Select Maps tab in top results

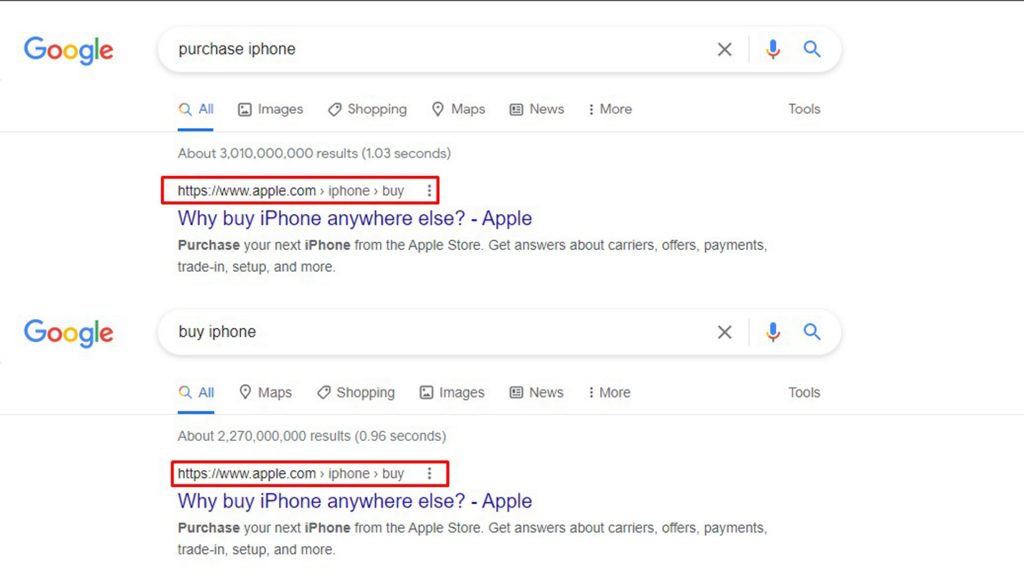(458, 109)
